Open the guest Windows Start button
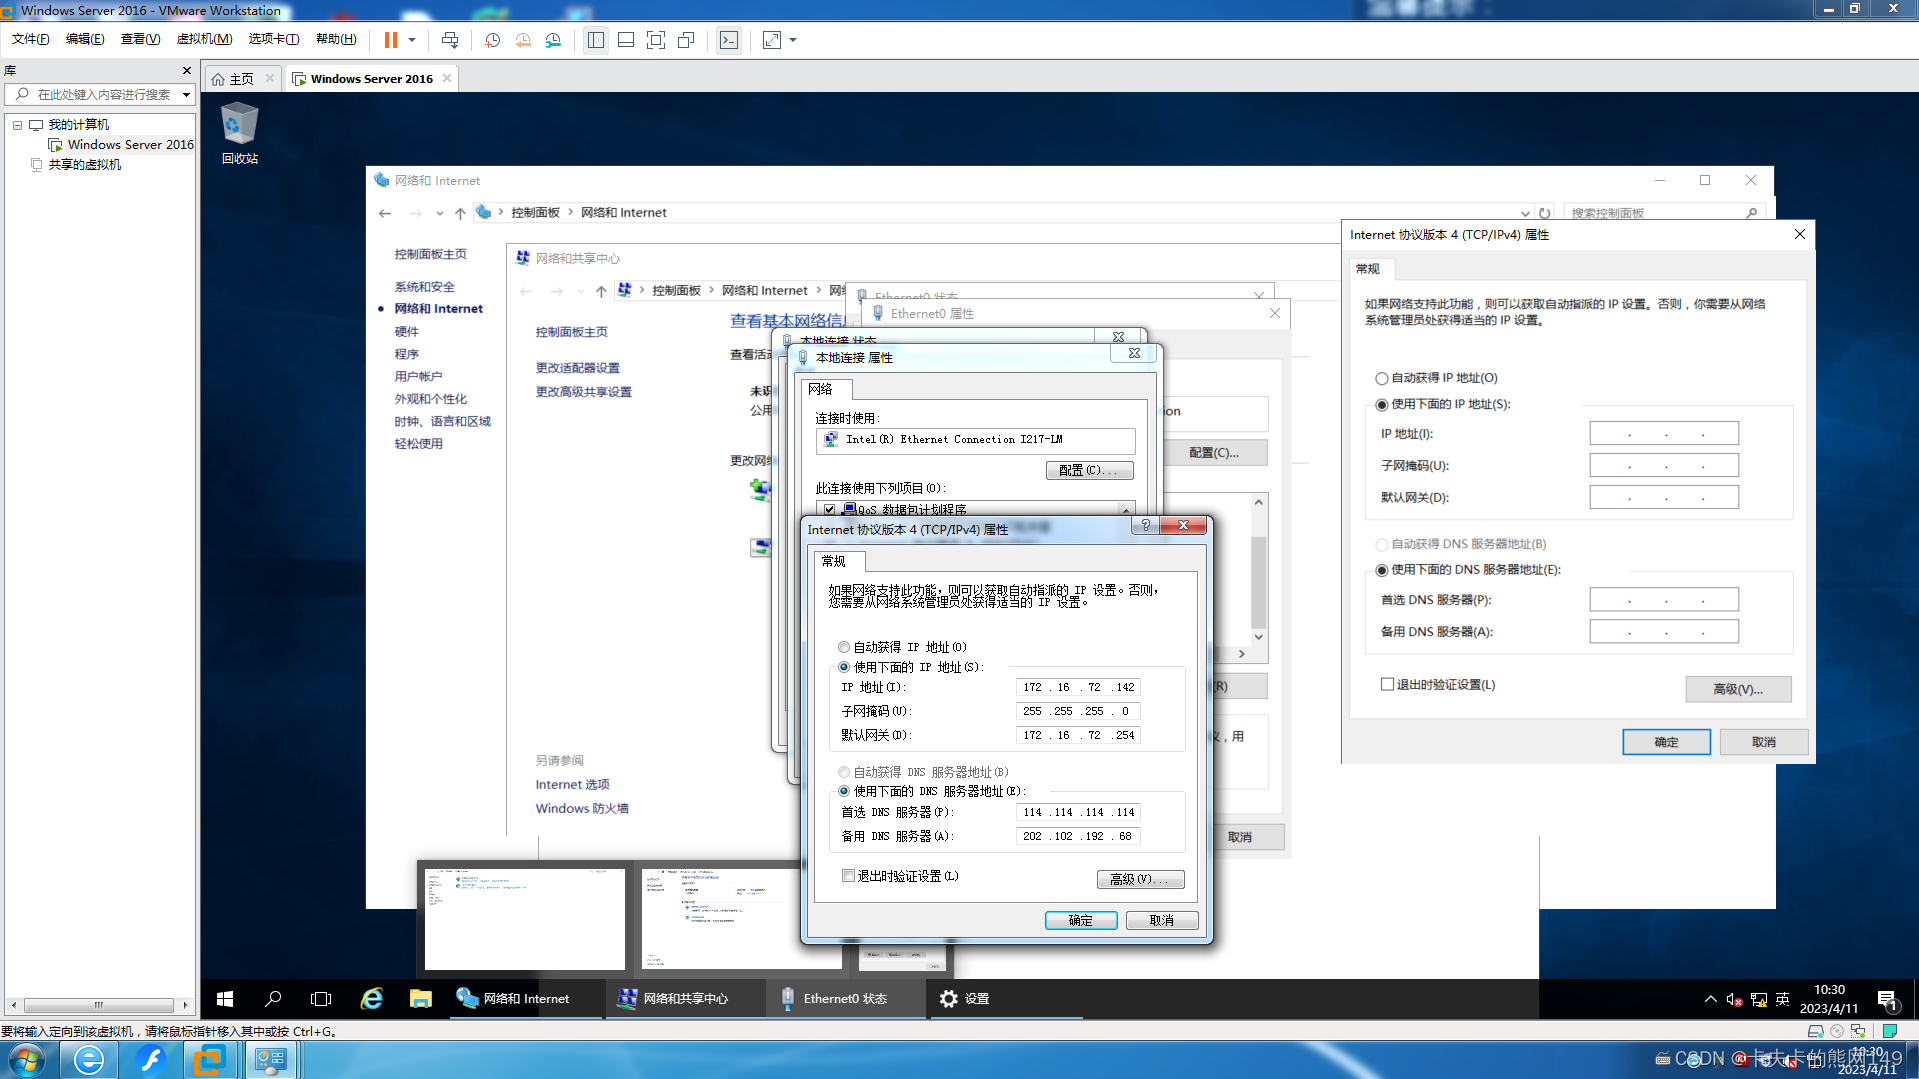This screenshot has height=1079, width=1919. pos(225,998)
